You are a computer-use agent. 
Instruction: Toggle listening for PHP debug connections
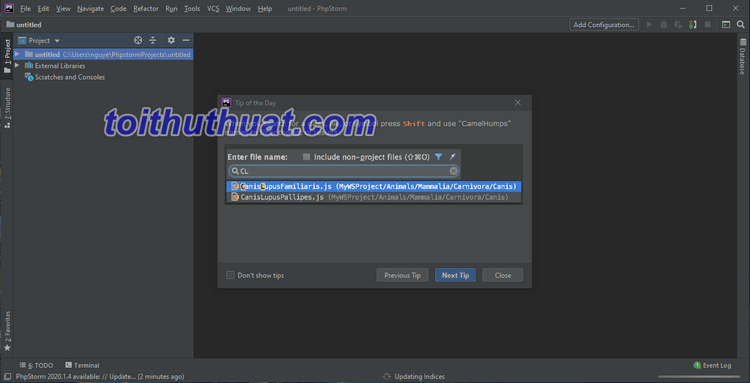tap(693, 25)
